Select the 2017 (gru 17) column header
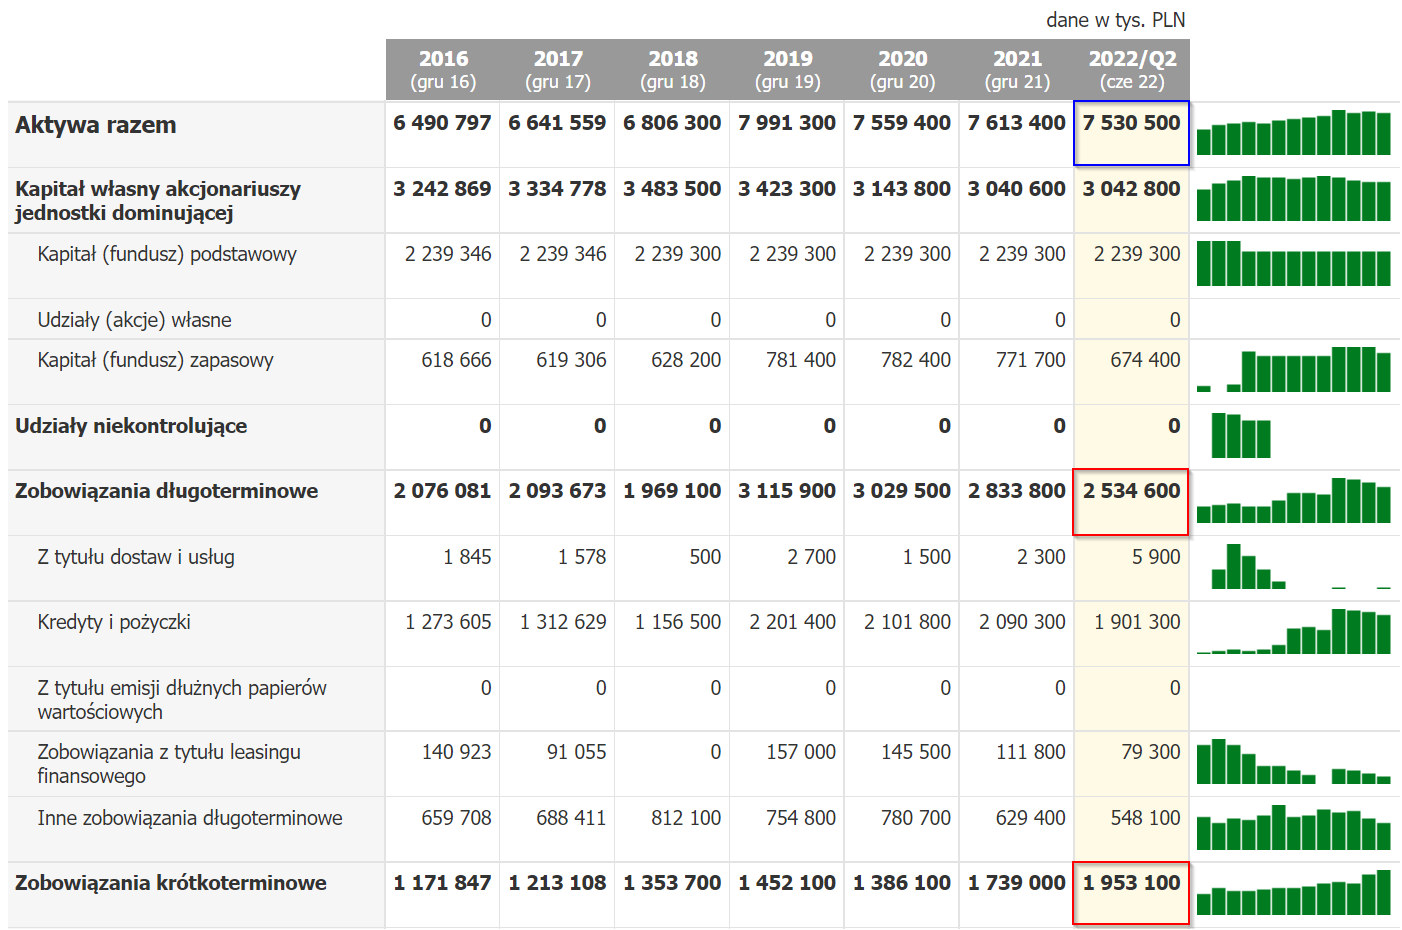Viewport: 1402px width, 930px height. point(558,70)
